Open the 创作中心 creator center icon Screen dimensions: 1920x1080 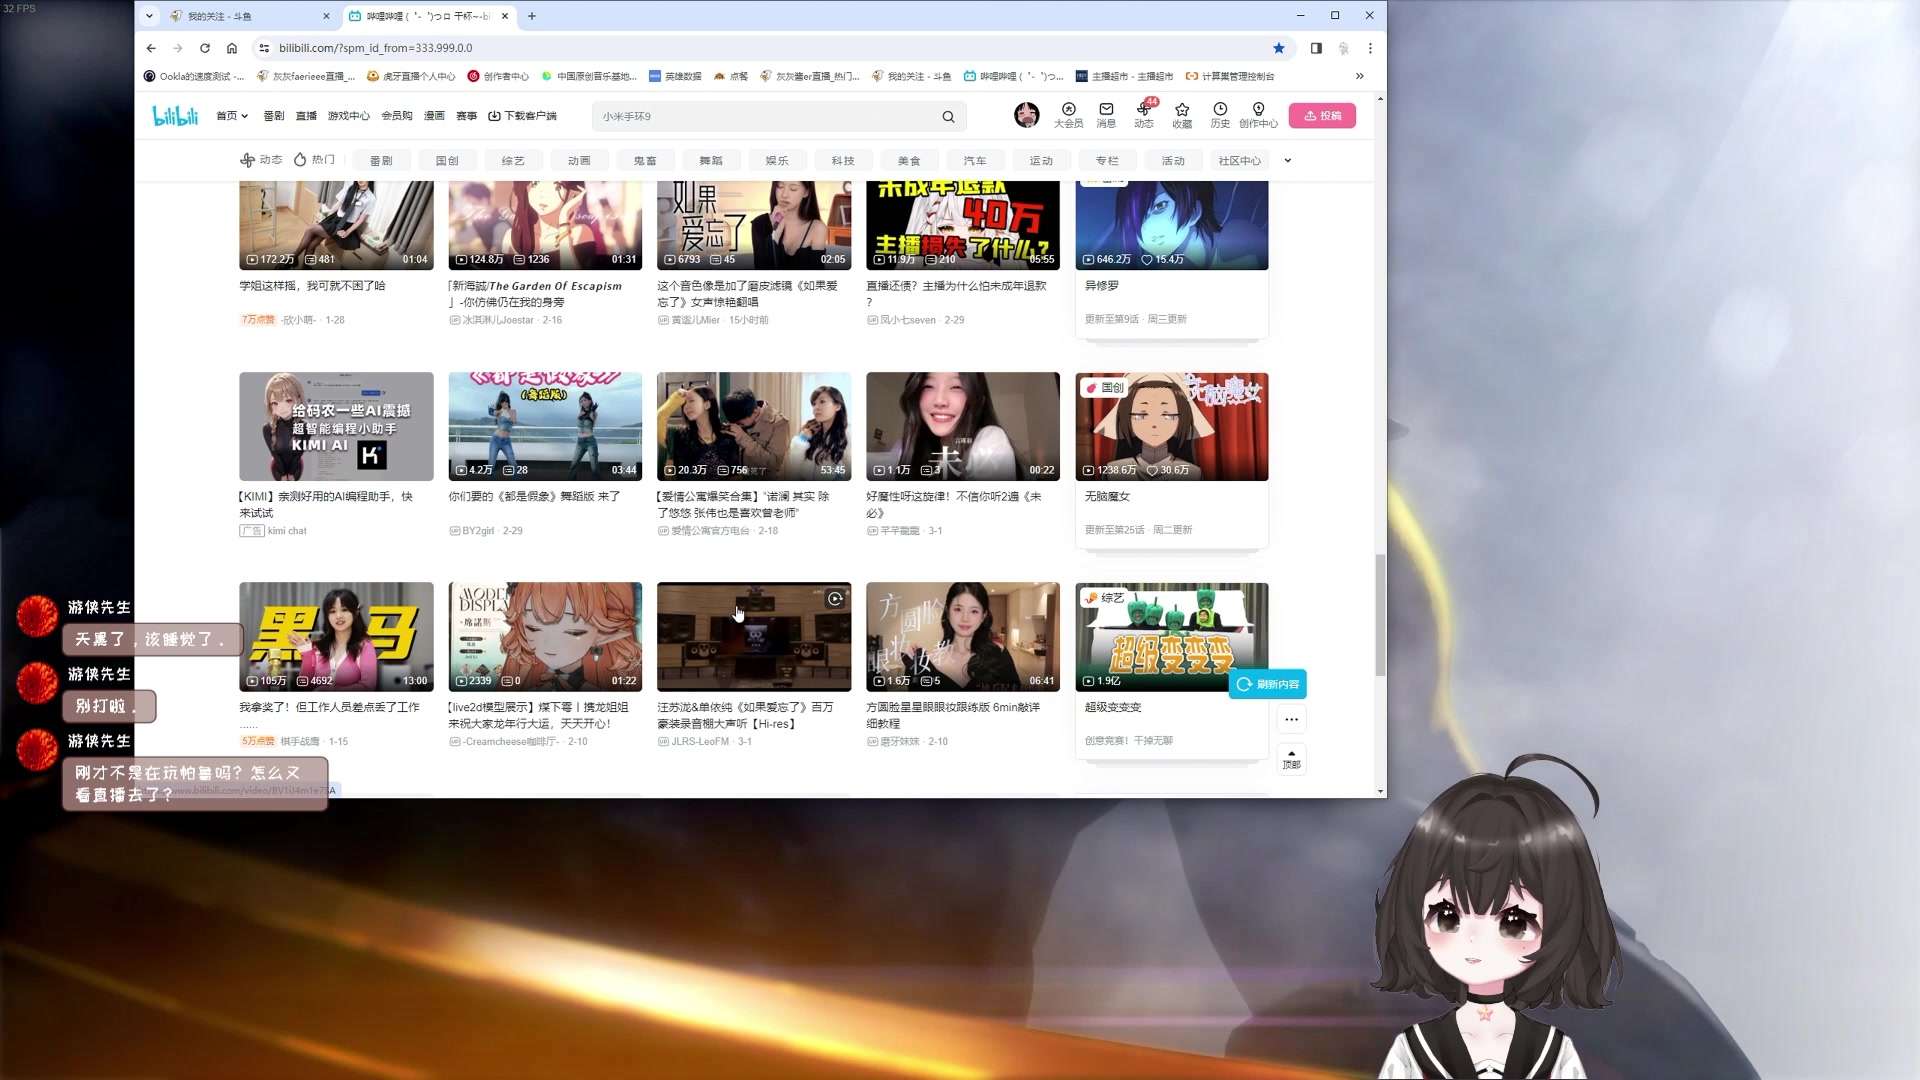point(1258,115)
